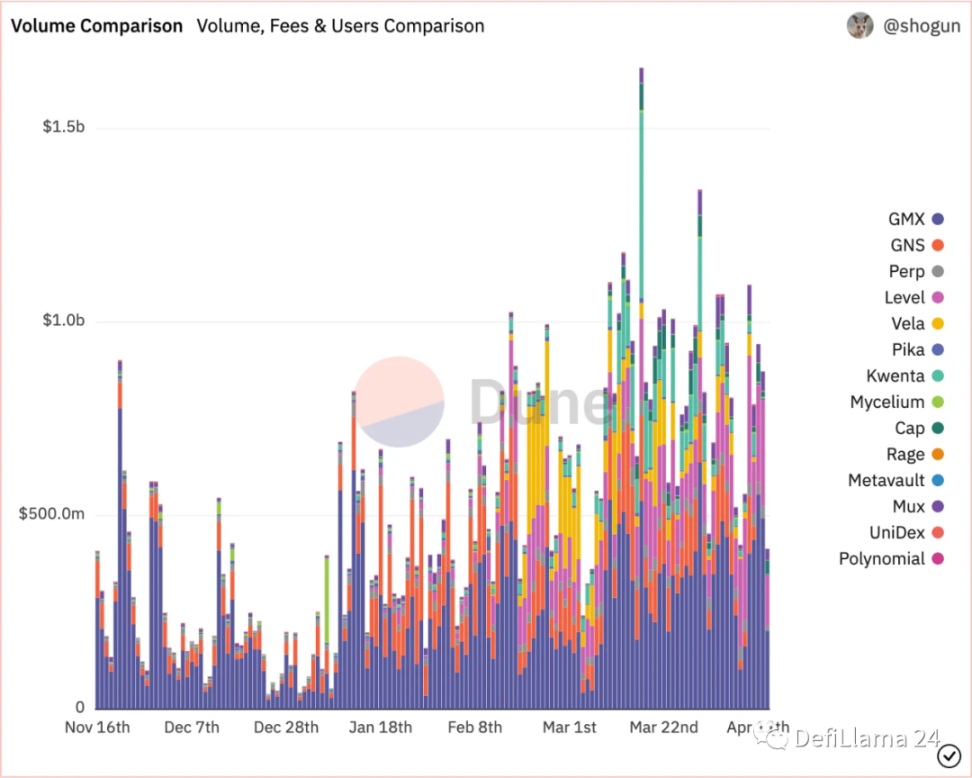Image resolution: width=972 pixels, height=778 pixels.
Task: Toggle the Cap legend entry
Action: [909, 428]
